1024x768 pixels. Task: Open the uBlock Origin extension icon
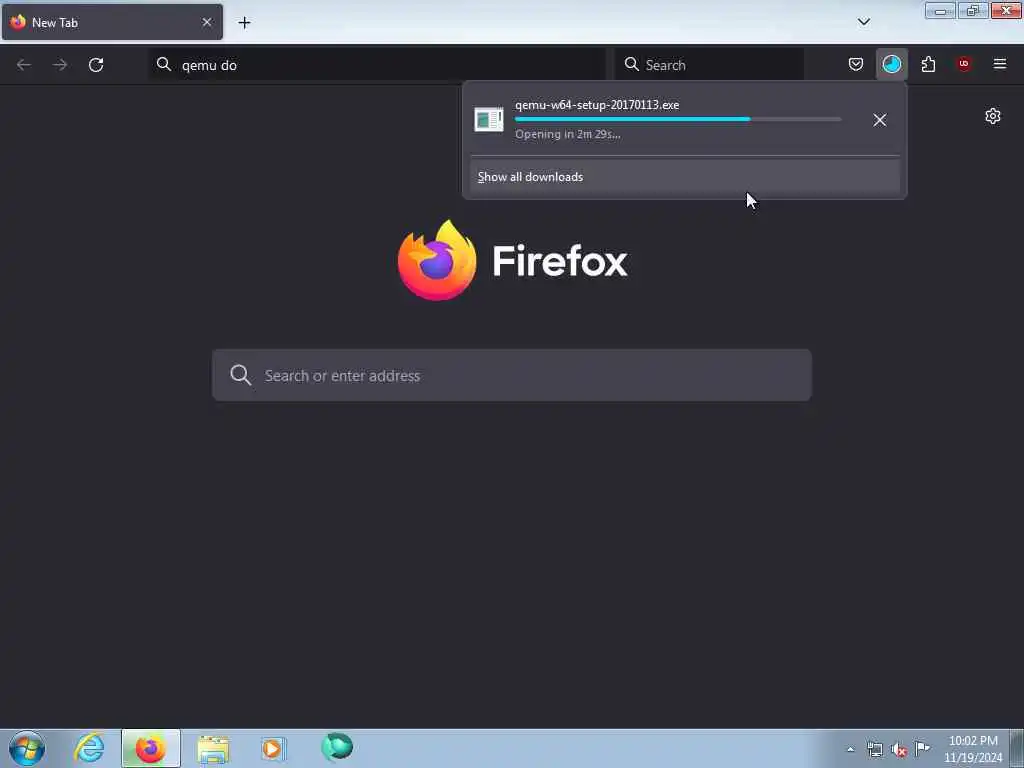(964, 64)
